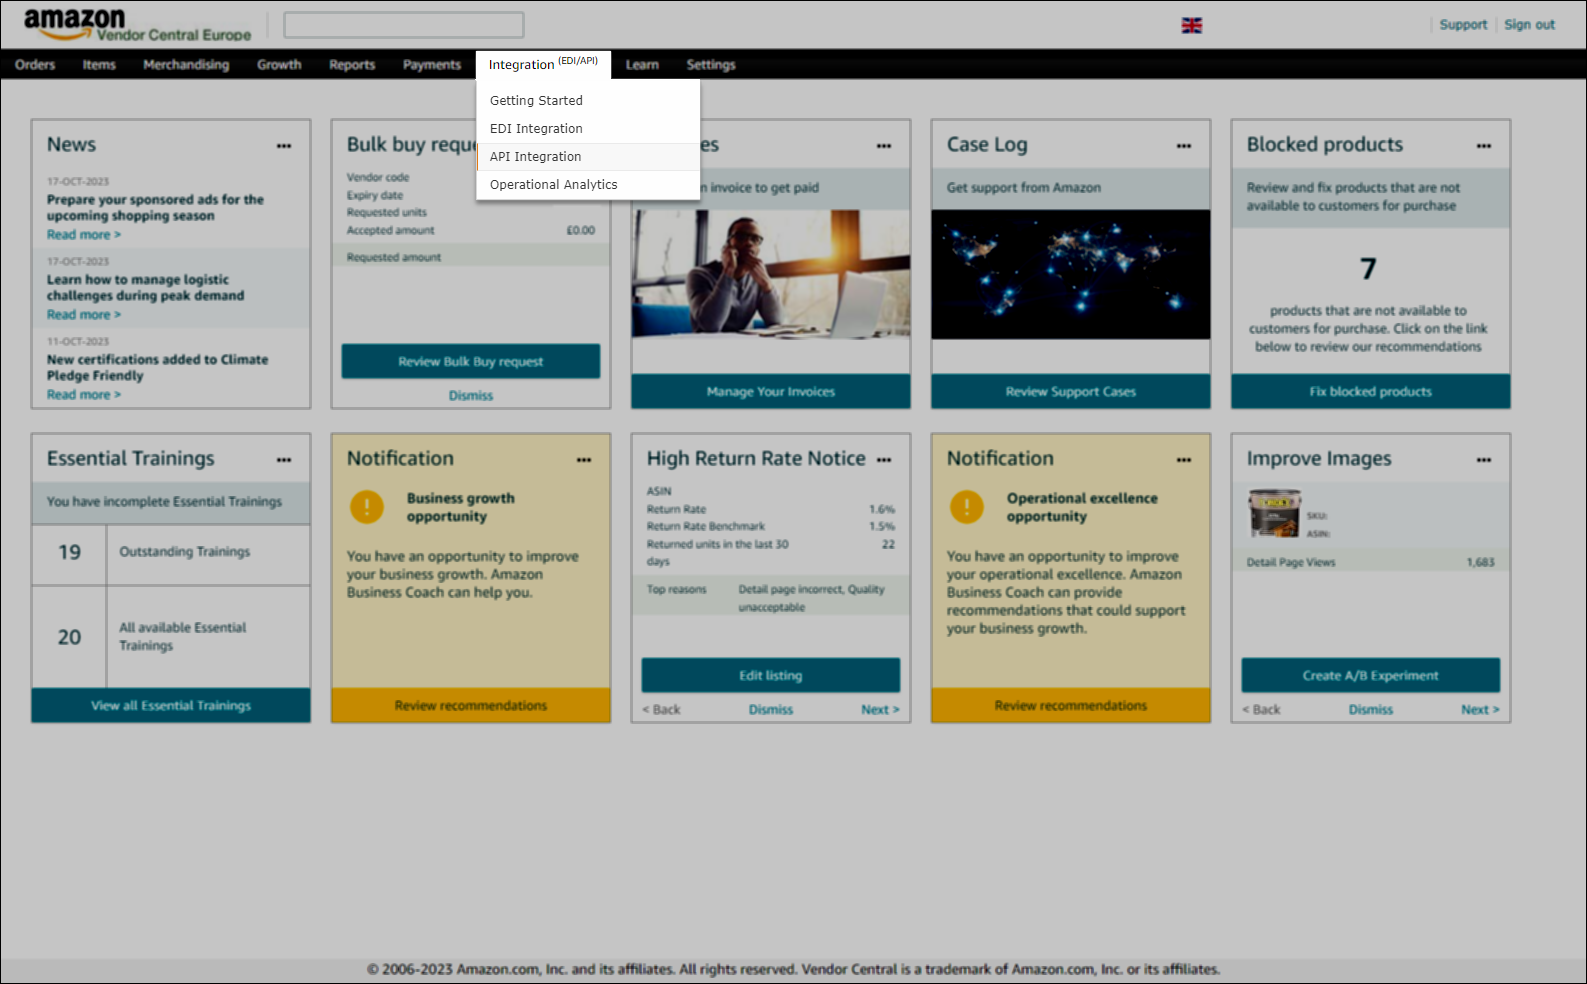Click the UK flag language icon
This screenshot has width=1587, height=984.
(1192, 25)
